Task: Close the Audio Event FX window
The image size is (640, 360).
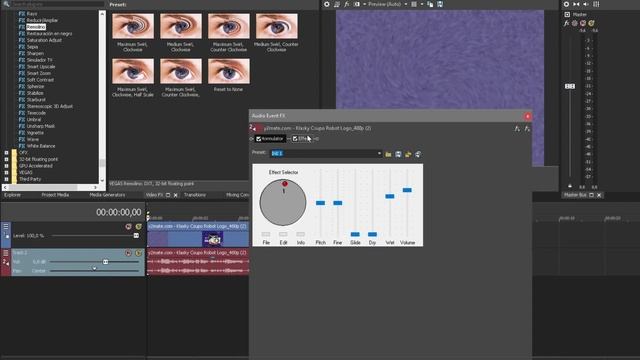Action: 527,116
